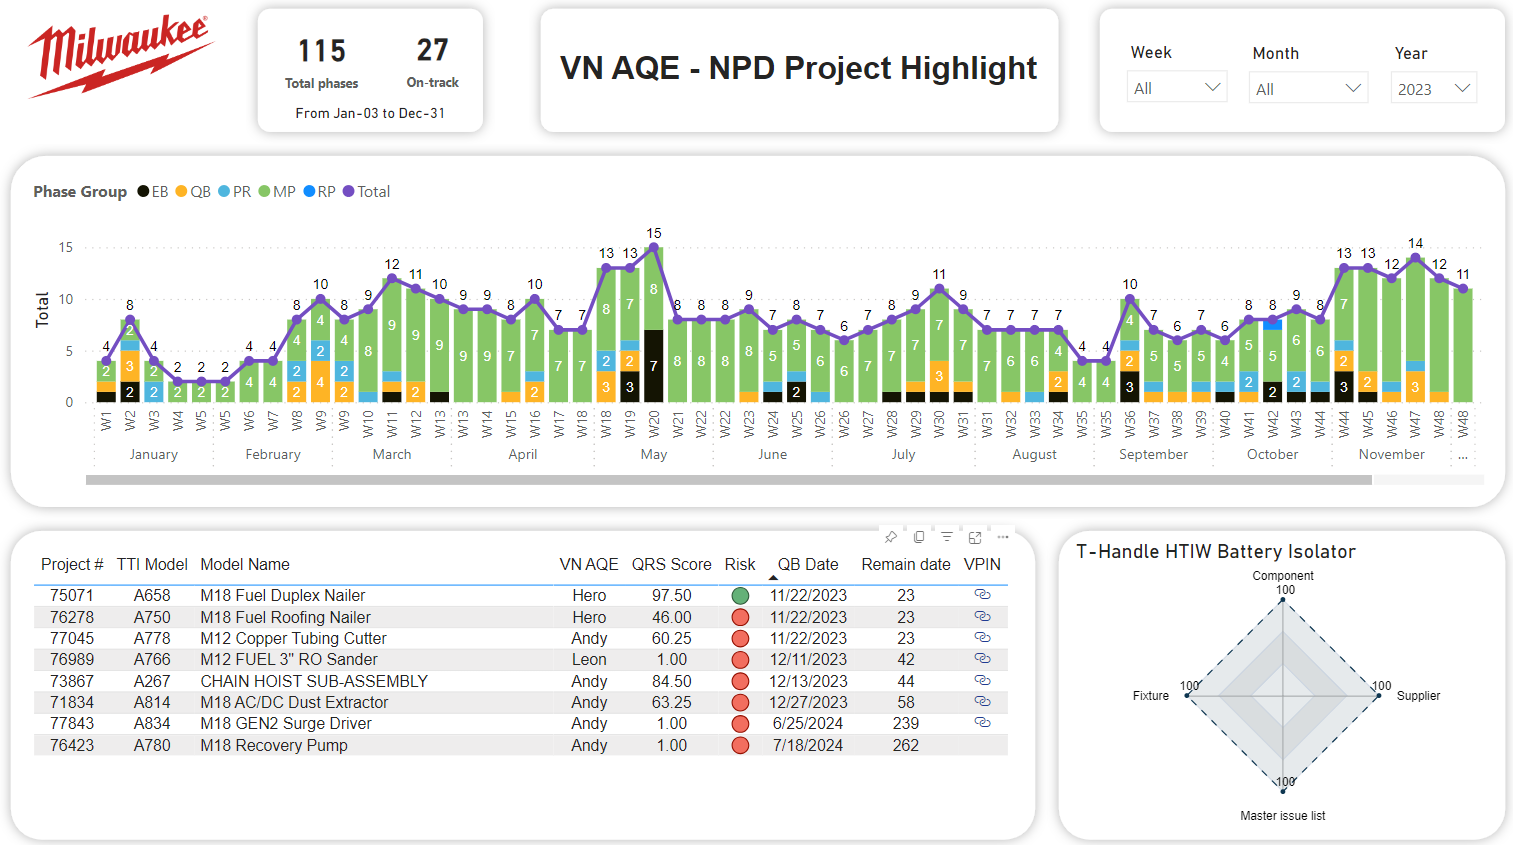The width and height of the screenshot is (1513, 845).
Task: Open VPIN link for M12 Copper Tubing Cutter
Action: click(982, 638)
